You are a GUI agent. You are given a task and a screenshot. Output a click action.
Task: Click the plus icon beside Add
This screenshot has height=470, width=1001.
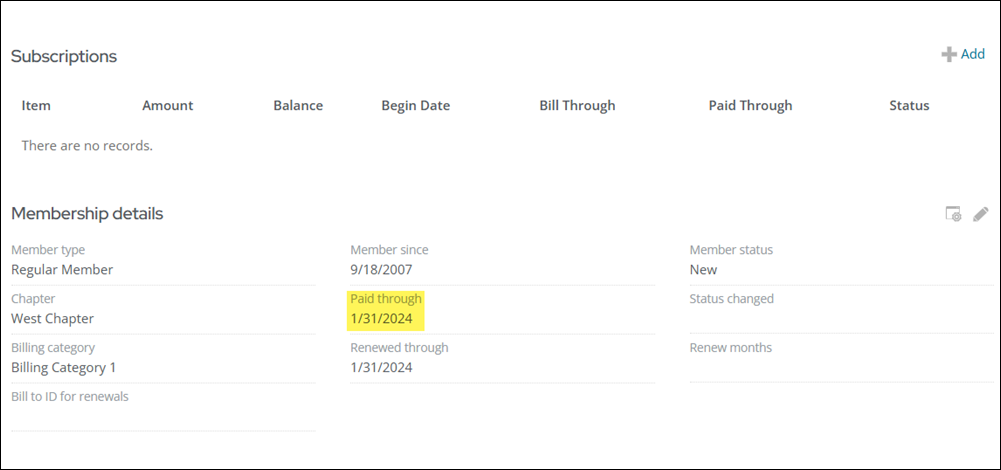tap(948, 55)
